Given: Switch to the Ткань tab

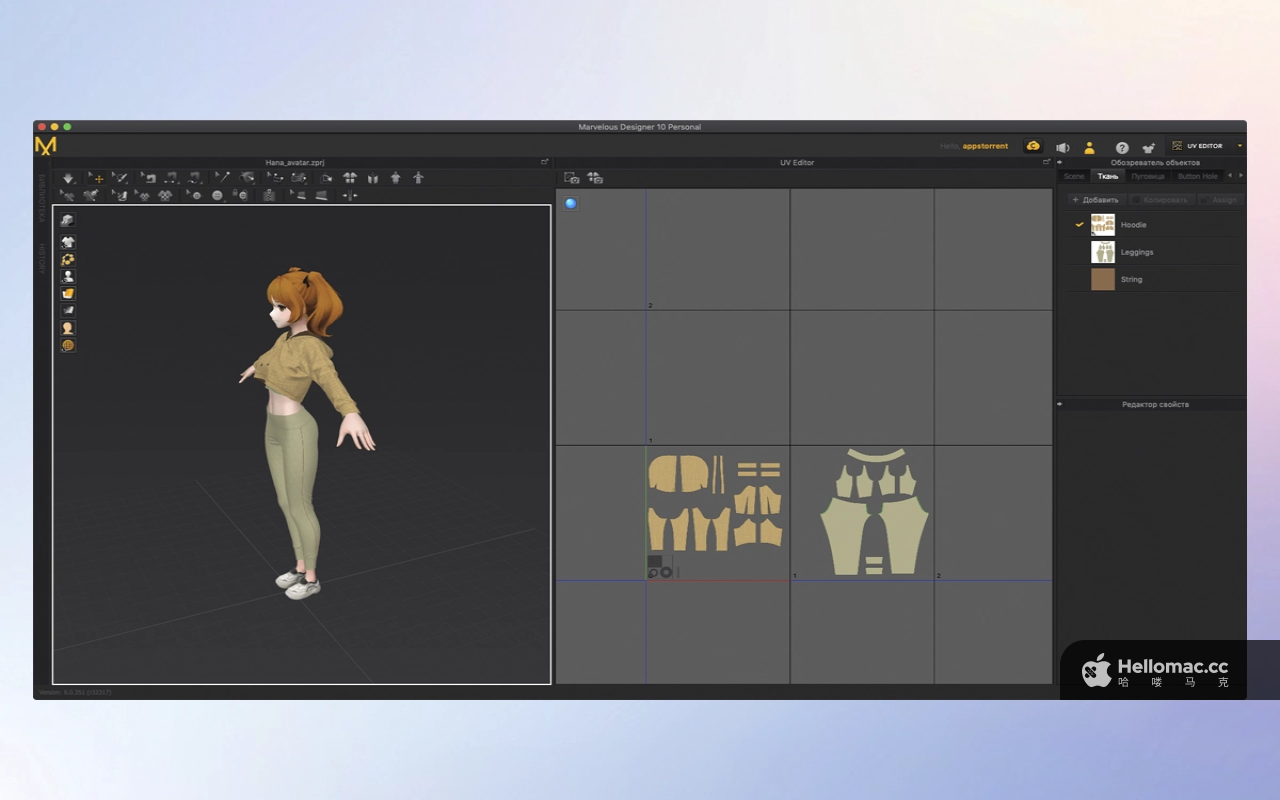Looking at the screenshot, I should (x=1108, y=176).
